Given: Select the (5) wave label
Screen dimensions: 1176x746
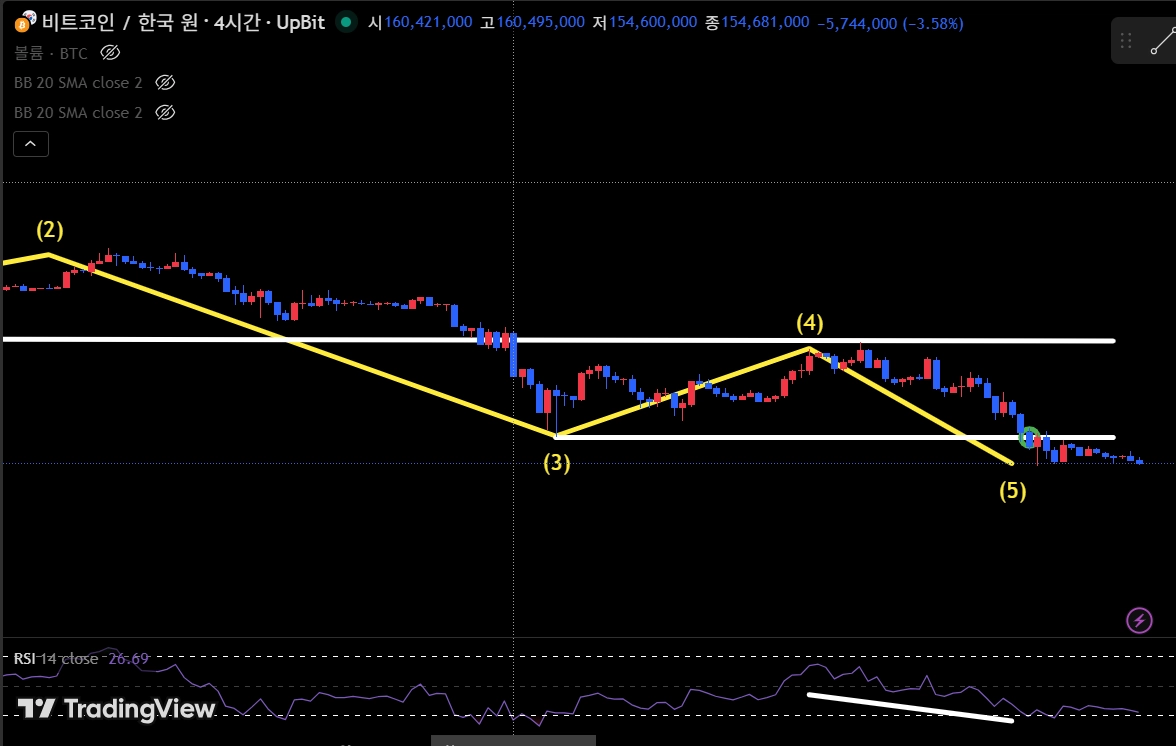Looking at the screenshot, I should (x=1012, y=491).
